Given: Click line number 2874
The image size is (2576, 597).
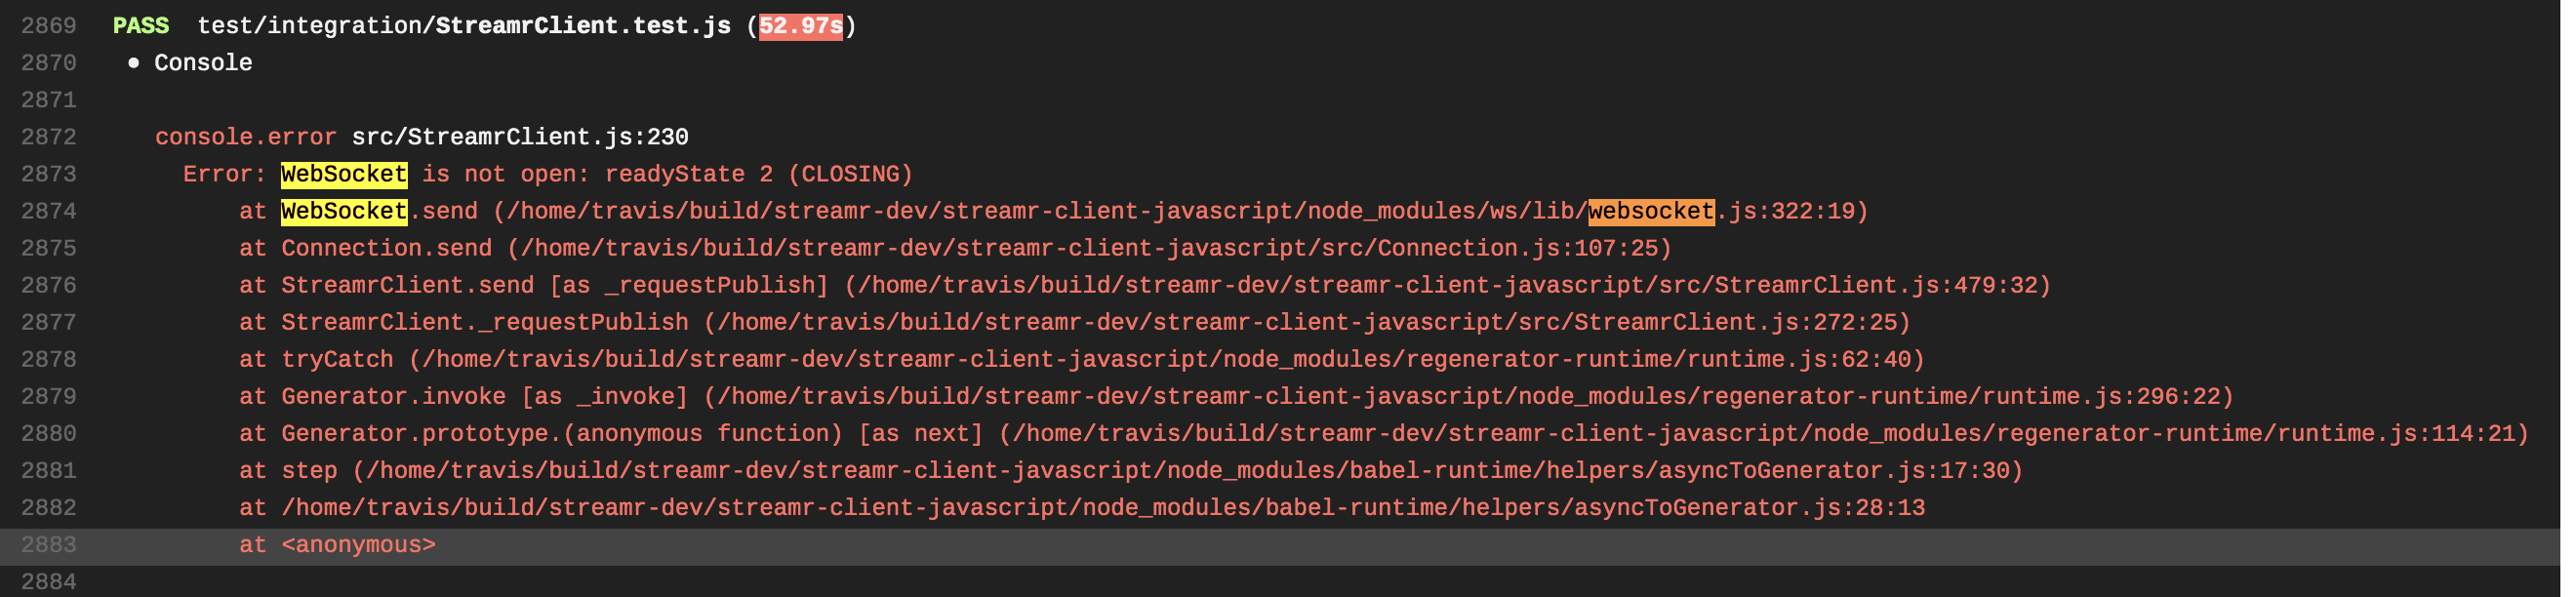Looking at the screenshot, I should point(49,211).
